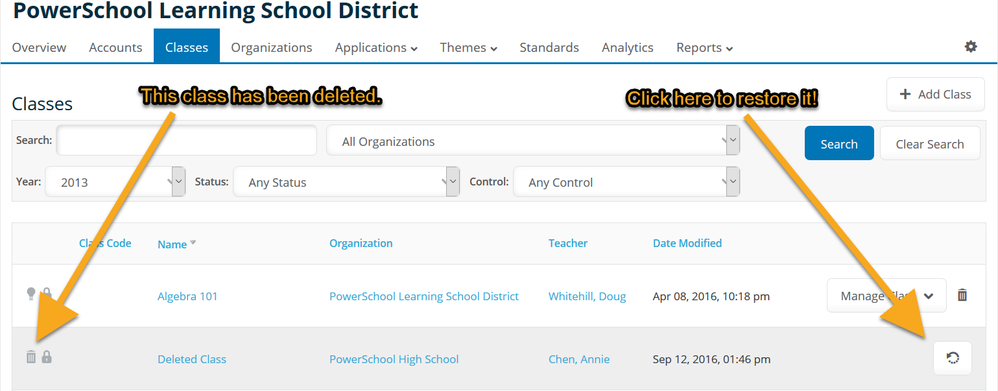998x391 pixels.
Task: Select the Classes tab
Action: [x=186, y=47]
